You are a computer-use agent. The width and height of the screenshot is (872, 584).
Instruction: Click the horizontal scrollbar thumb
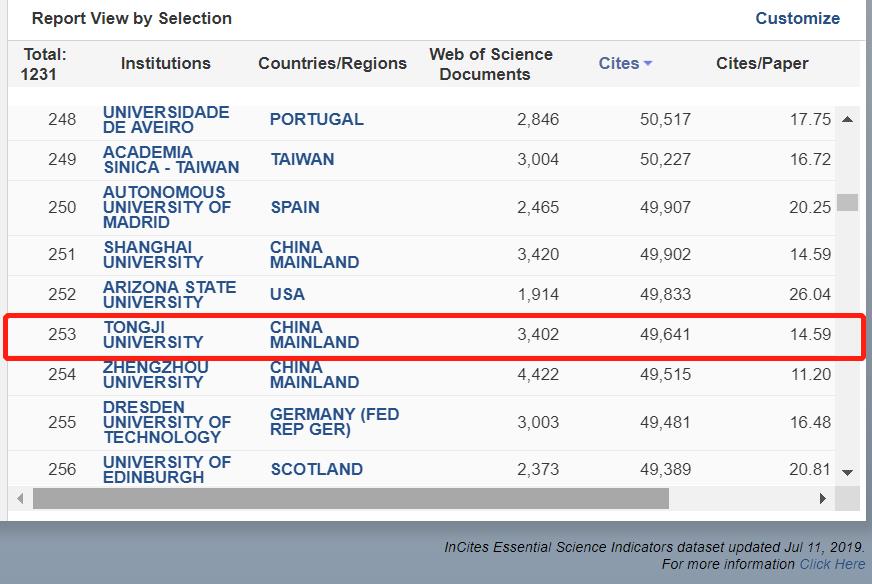[x=350, y=498]
